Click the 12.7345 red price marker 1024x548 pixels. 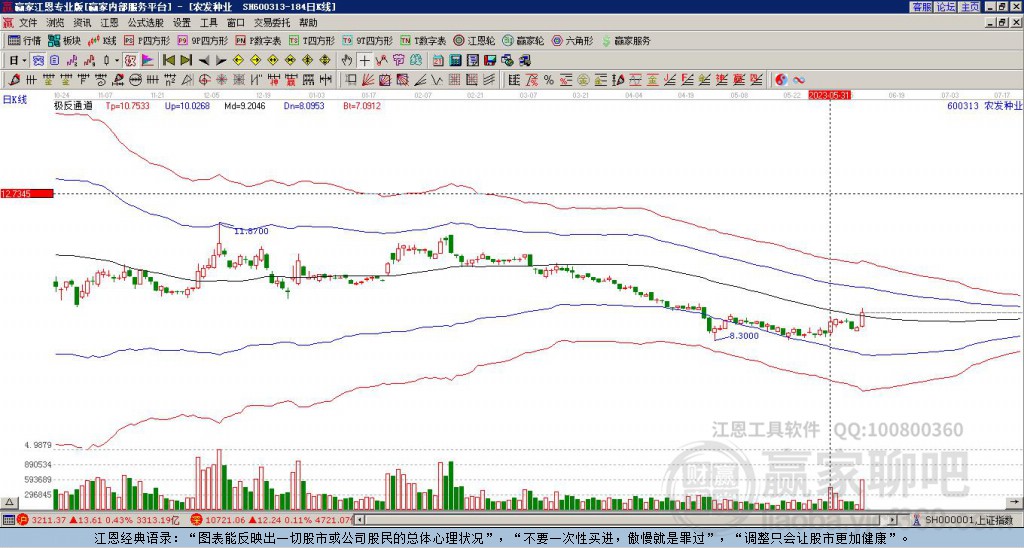(x=26, y=193)
